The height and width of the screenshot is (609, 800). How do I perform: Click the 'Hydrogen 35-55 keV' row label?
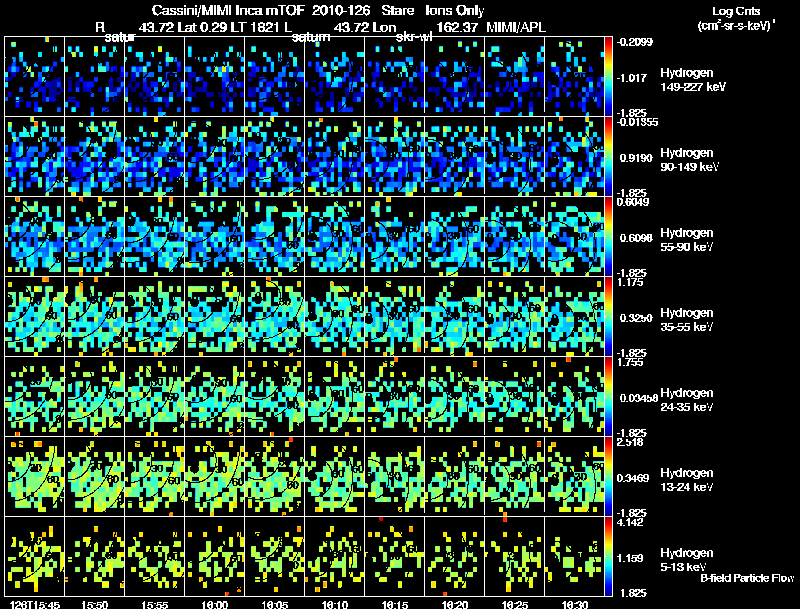(x=687, y=319)
